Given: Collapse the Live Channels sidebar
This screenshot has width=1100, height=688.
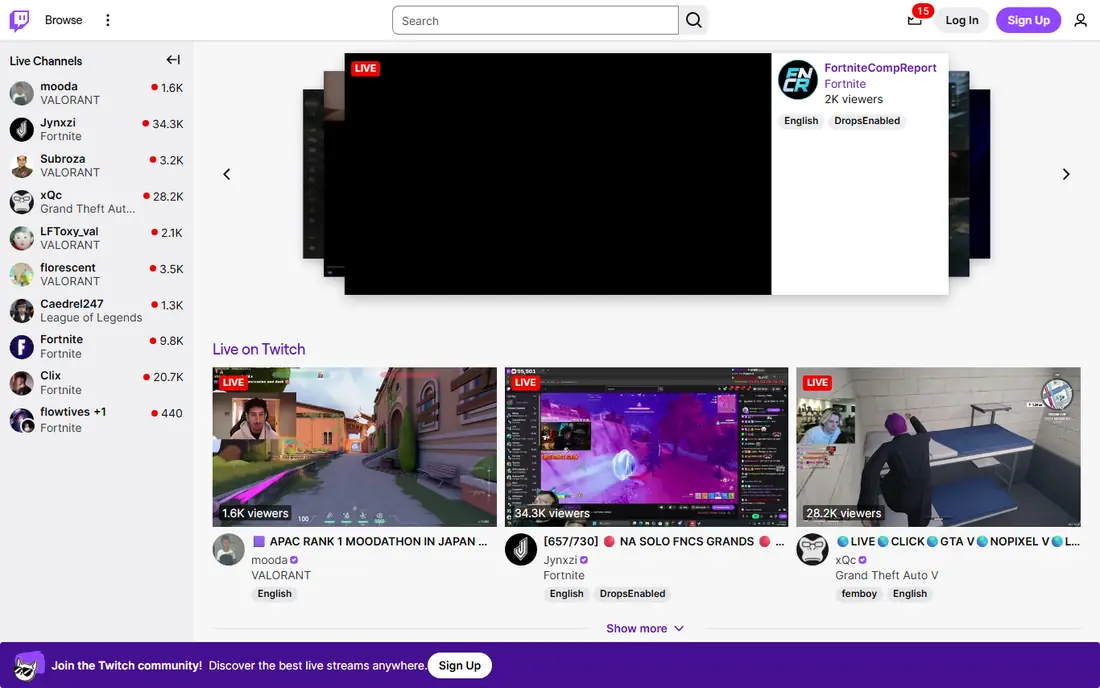Looking at the screenshot, I should tap(173, 60).
